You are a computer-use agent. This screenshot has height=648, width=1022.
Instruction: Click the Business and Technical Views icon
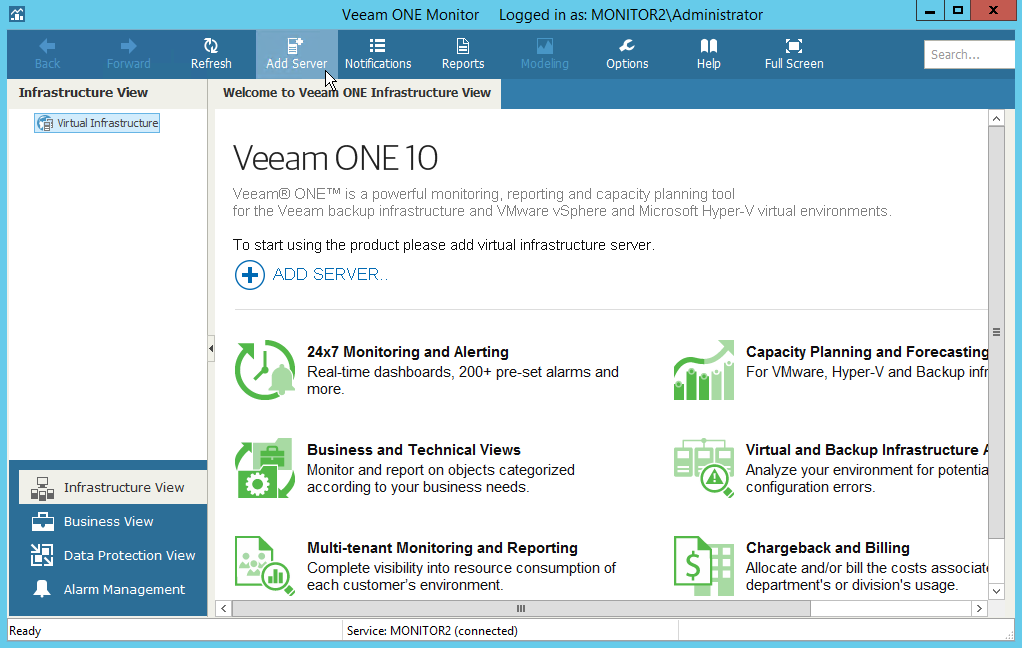[265, 468]
